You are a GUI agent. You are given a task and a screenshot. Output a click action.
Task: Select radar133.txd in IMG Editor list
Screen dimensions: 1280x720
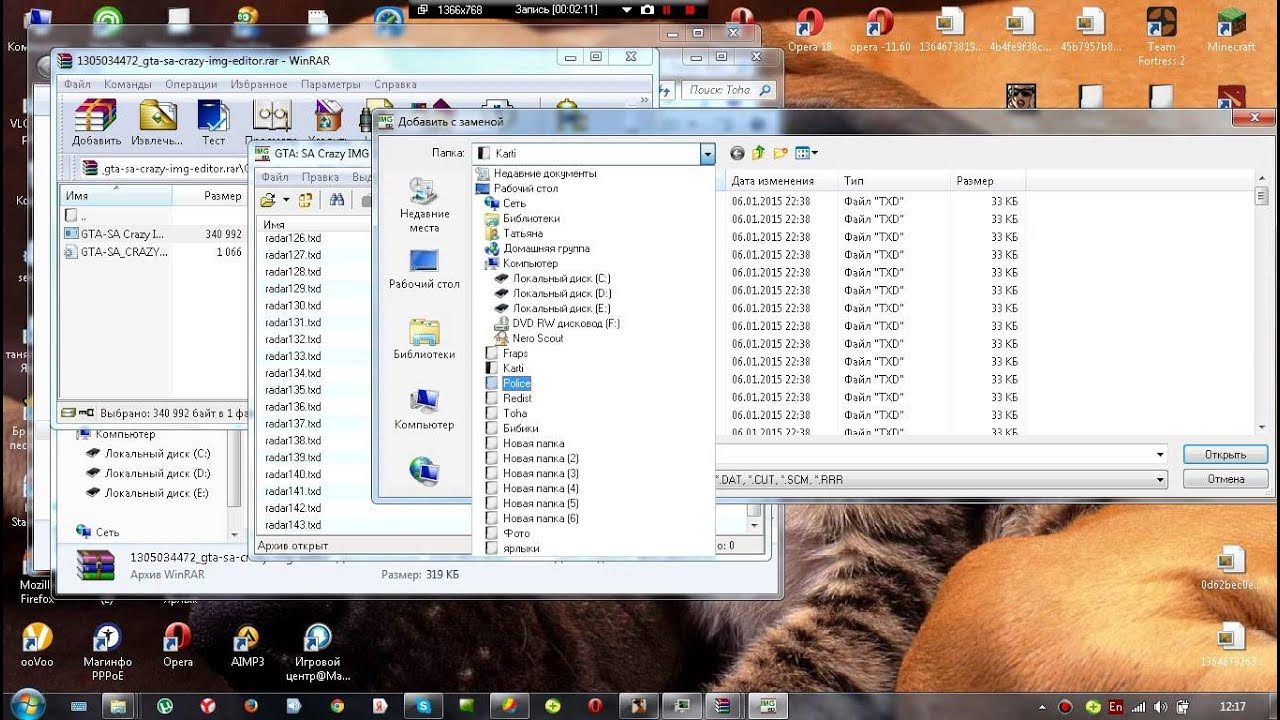(292, 356)
